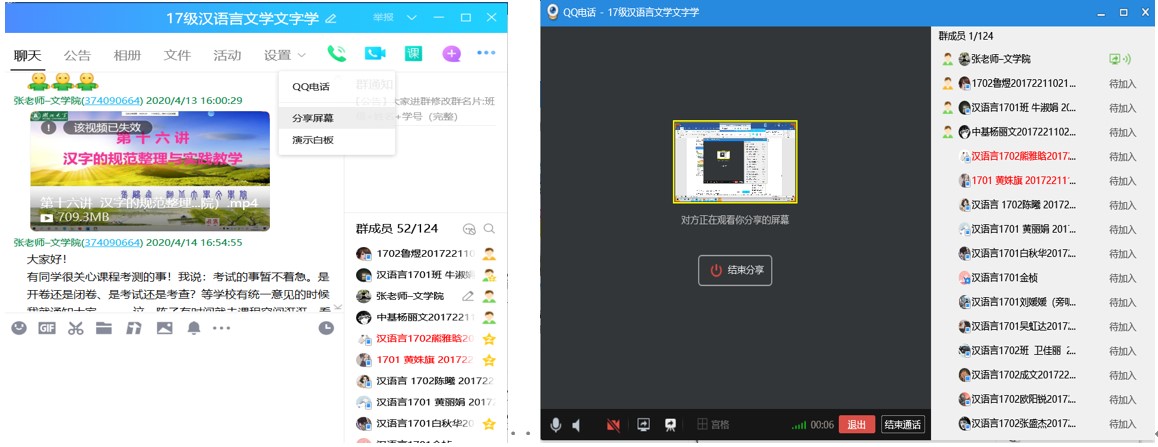Image resolution: width=1158 pixels, height=447 pixels.
Task: Start a QQ voice call with green phone icon
Action: (x=336, y=54)
